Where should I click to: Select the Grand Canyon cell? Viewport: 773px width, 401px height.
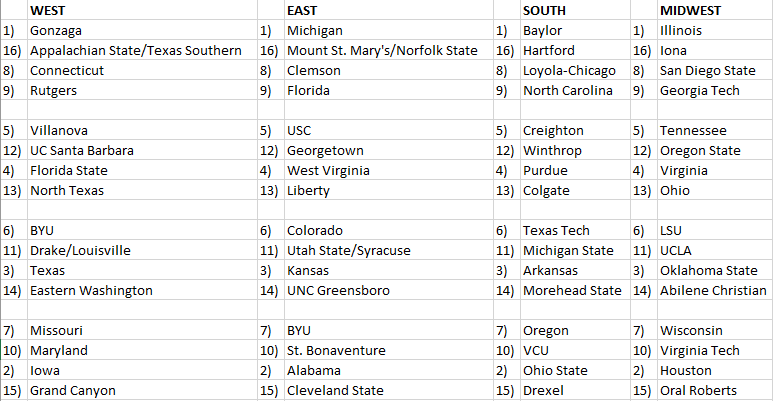pos(73,390)
